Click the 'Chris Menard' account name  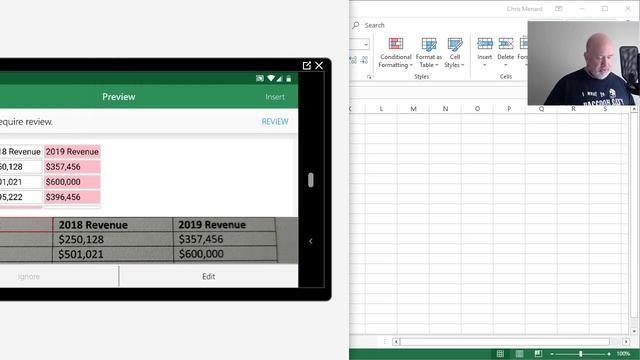524,9
